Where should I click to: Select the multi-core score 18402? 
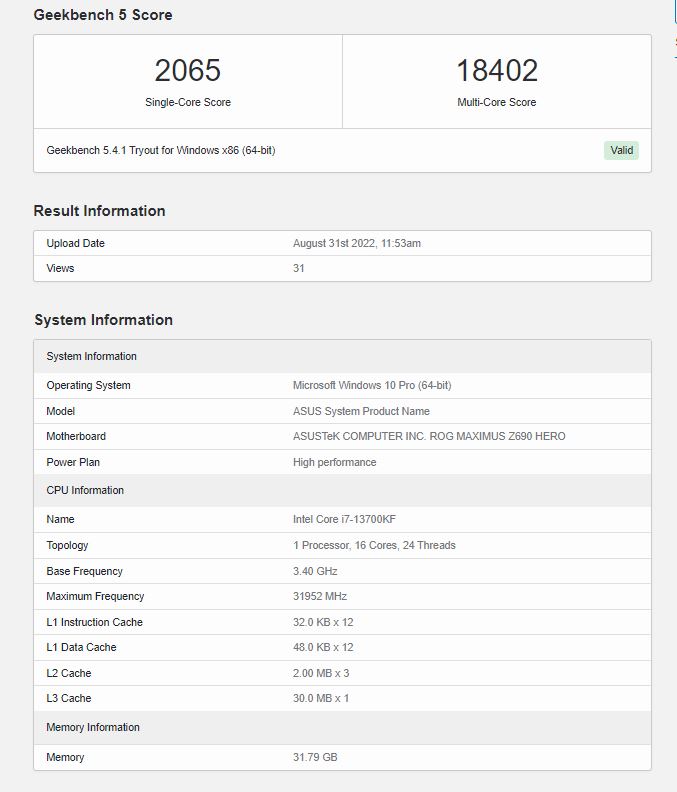tap(497, 70)
